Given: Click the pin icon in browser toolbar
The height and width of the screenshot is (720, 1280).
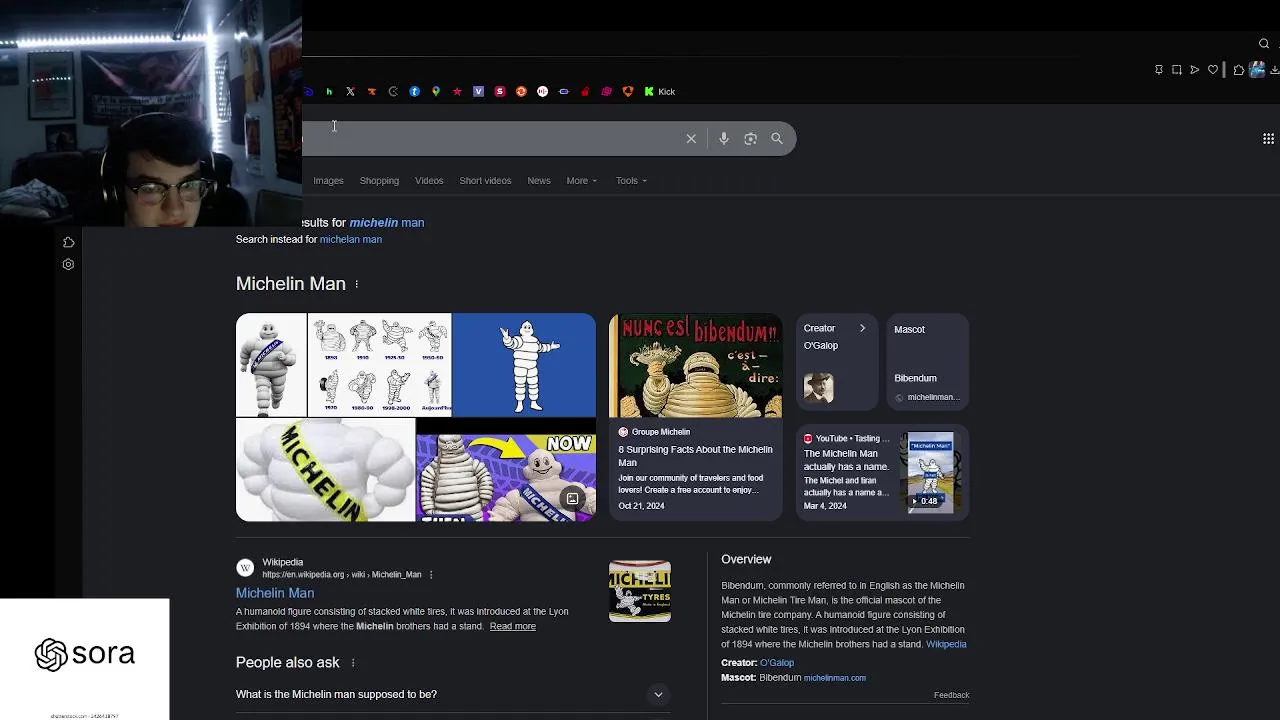Looking at the screenshot, I should click(x=1159, y=70).
